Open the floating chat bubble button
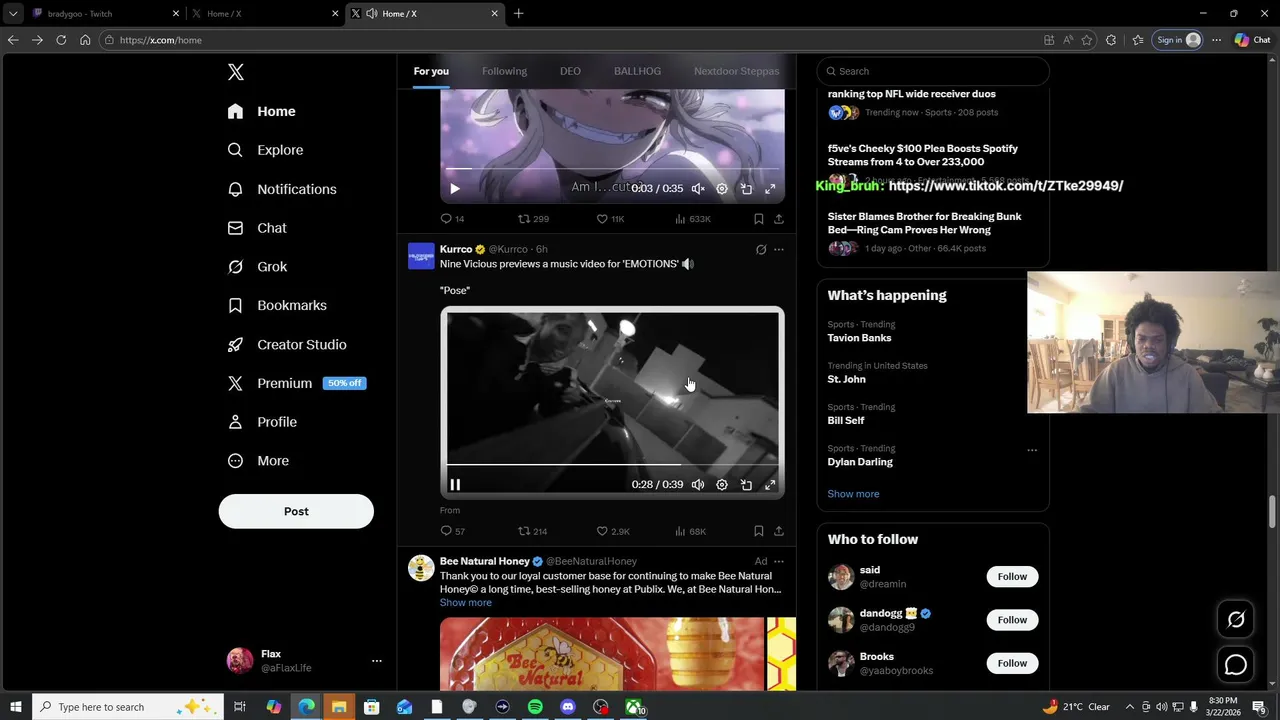This screenshot has width=1280, height=720. point(1236,665)
